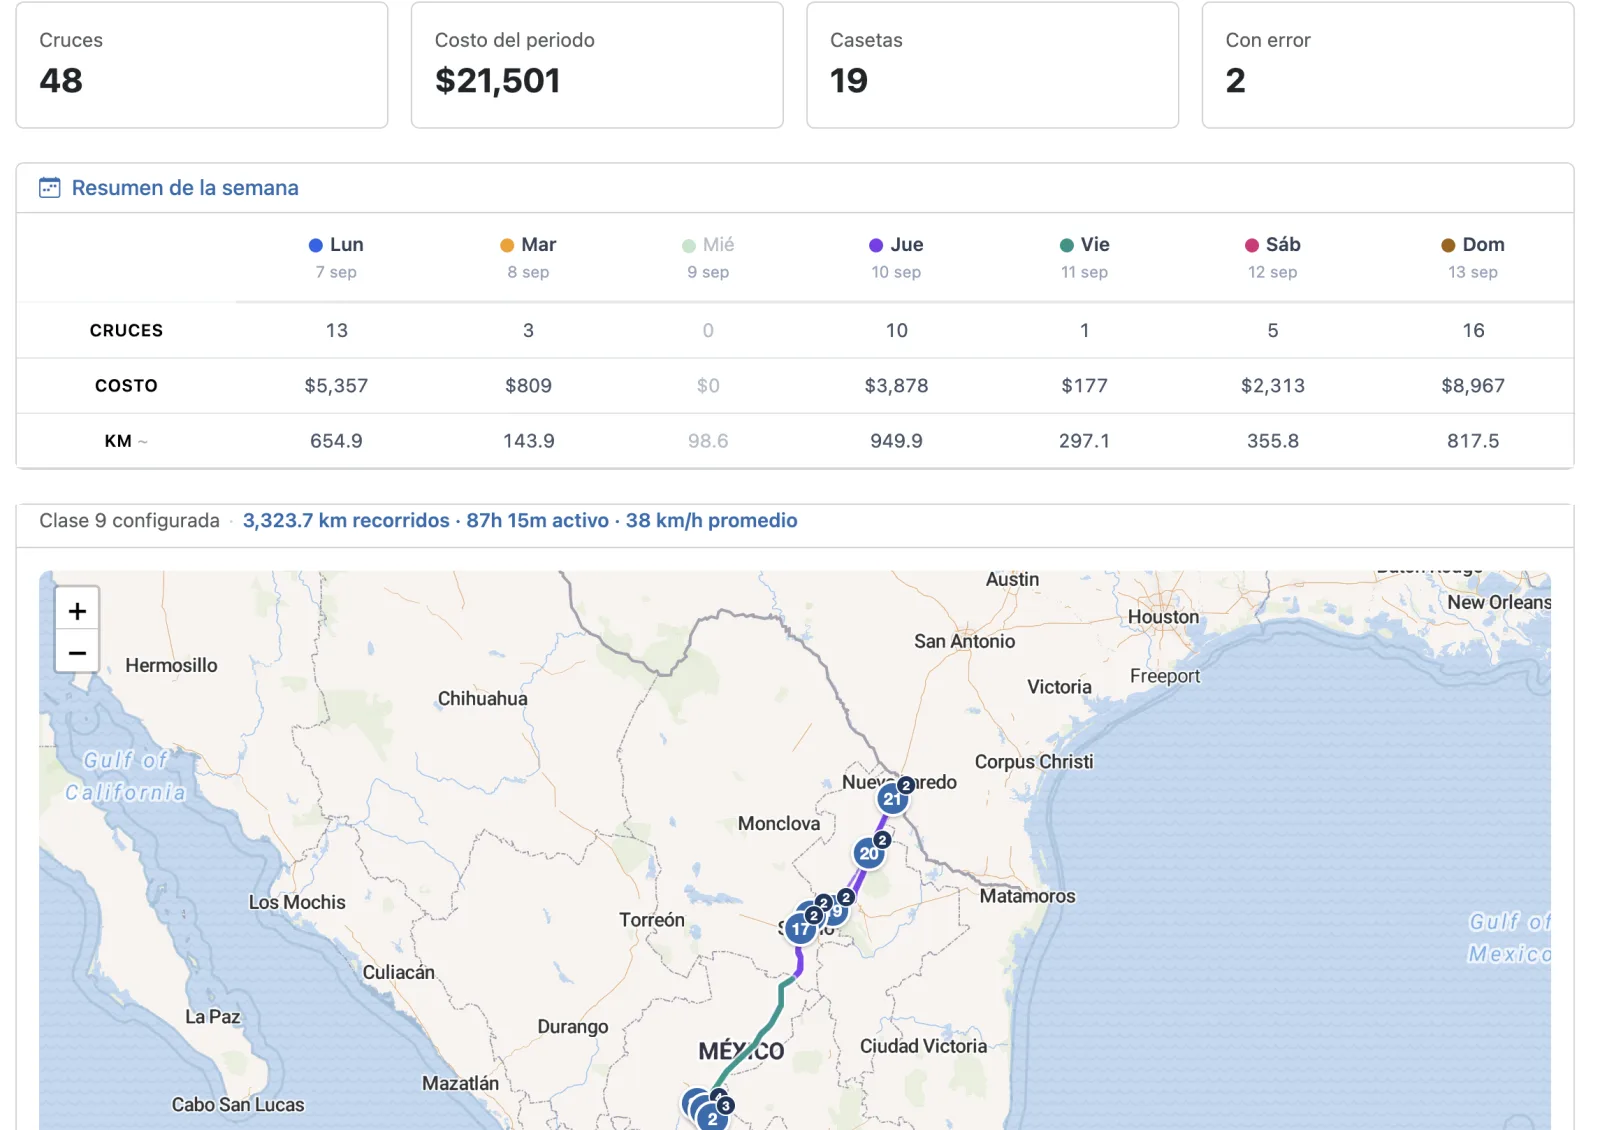
Task: Click the small badge 3 on bottom cluster
Action: pyautogui.click(x=726, y=1105)
